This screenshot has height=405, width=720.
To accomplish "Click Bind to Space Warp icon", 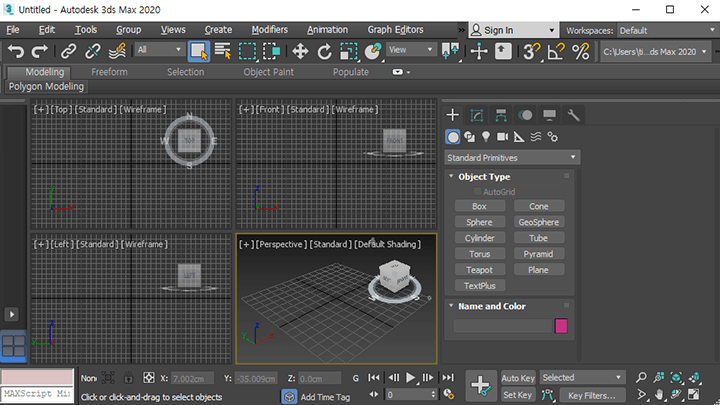I will coord(117,51).
